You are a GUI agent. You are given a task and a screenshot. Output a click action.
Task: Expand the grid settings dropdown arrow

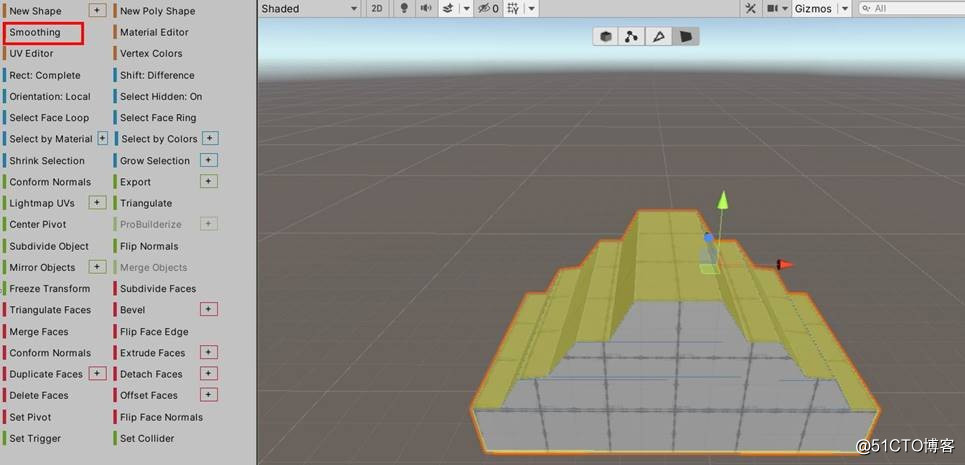click(531, 9)
